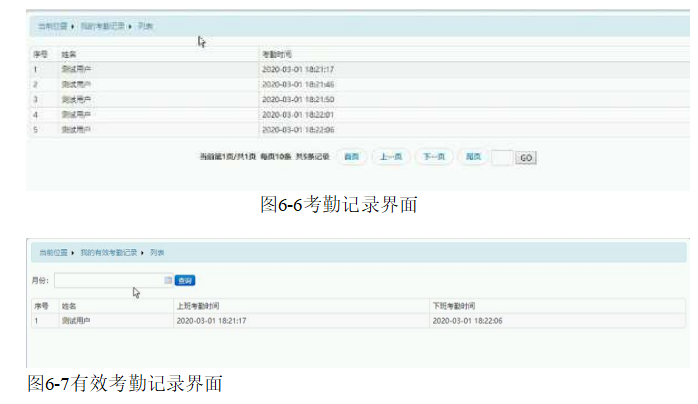Click 当前第1页/共1页 page status text

pyautogui.click(x=228, y=157)
